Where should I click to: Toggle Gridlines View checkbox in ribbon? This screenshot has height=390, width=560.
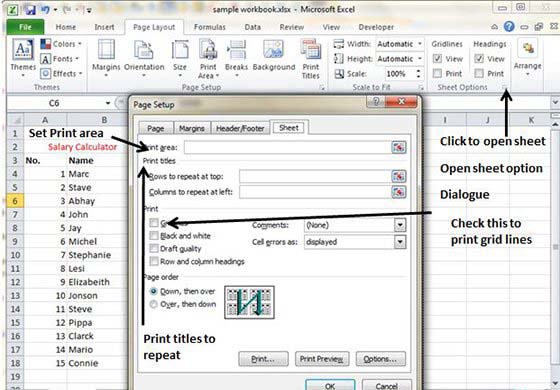pyautogui.click(x=438, y=59)
